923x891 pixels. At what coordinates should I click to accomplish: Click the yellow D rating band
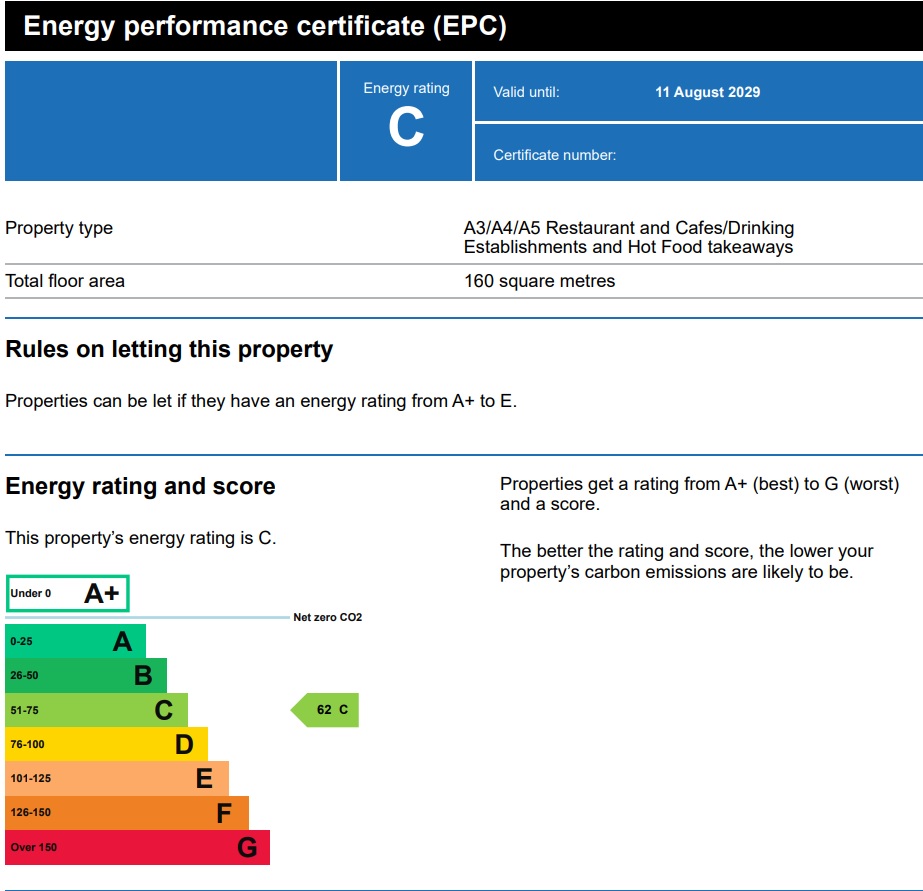pos(106,744)
